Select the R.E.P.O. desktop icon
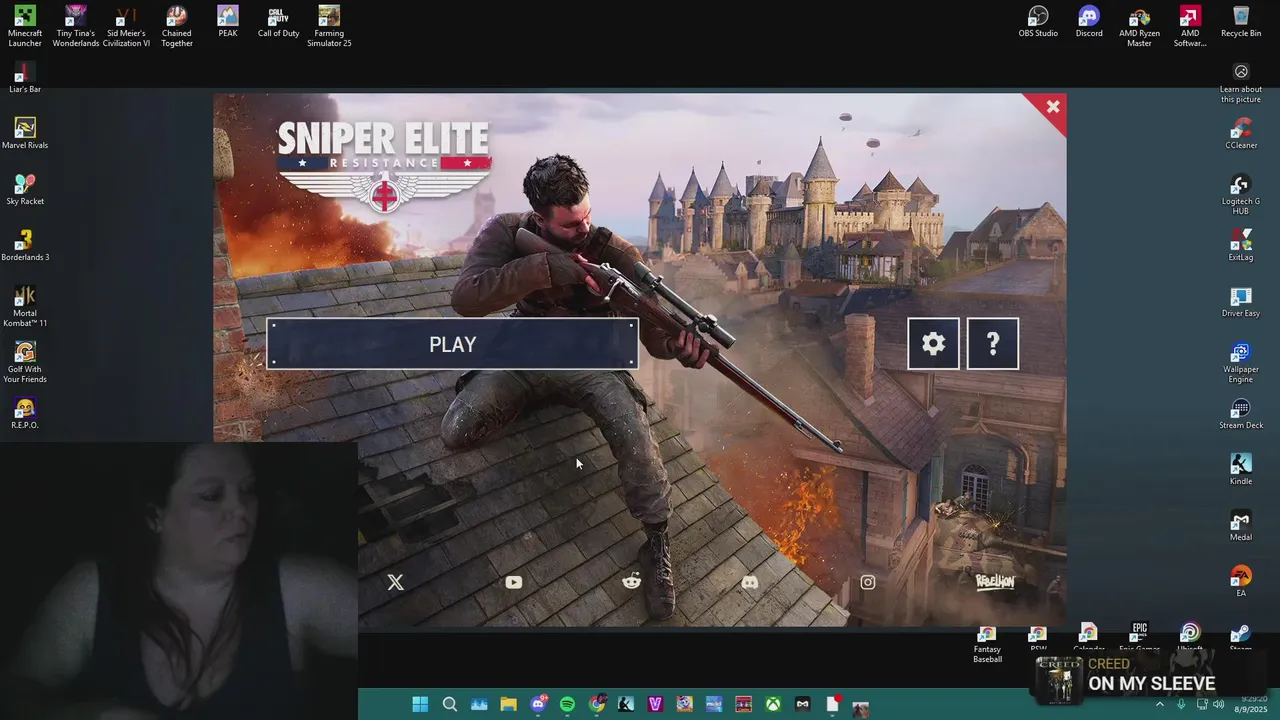 pyautogui.click(x=25, y=414)
